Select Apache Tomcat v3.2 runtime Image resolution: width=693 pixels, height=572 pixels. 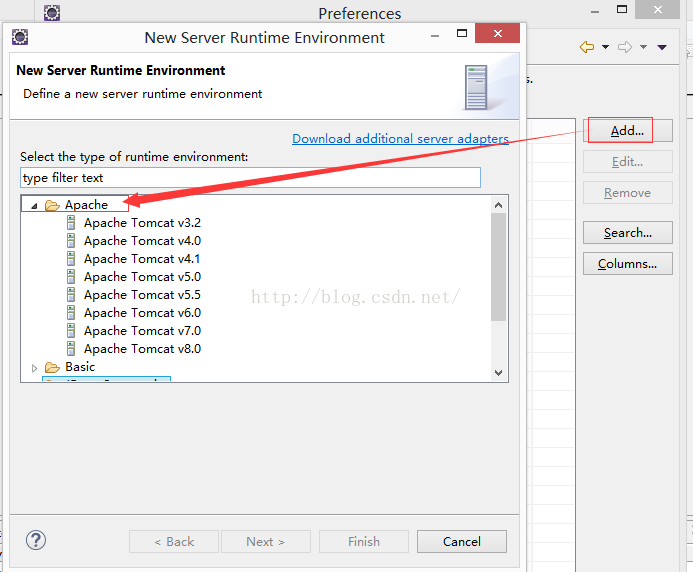(x=142, y=223)
